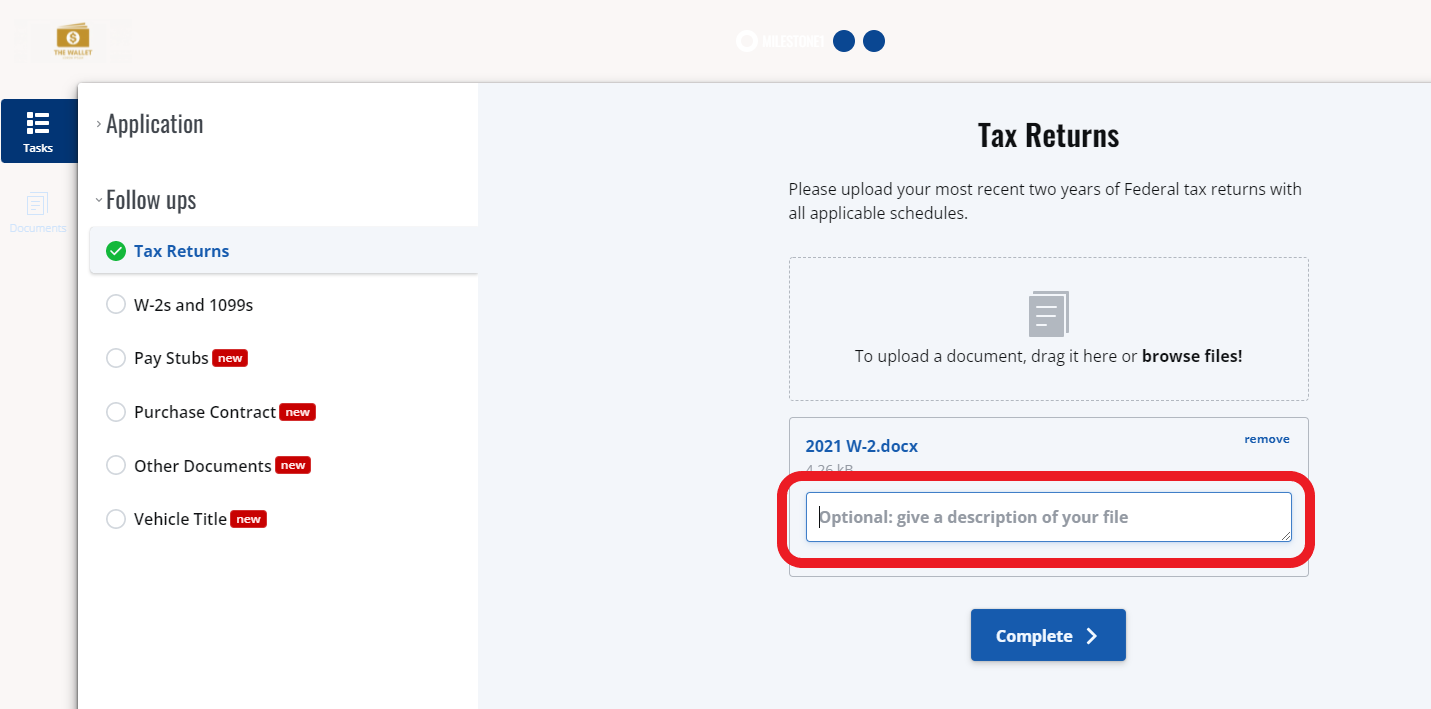The height and width of the screenshot is (709, 1431).
Task: Click the document upload icon
Action: click(1048, 314)
